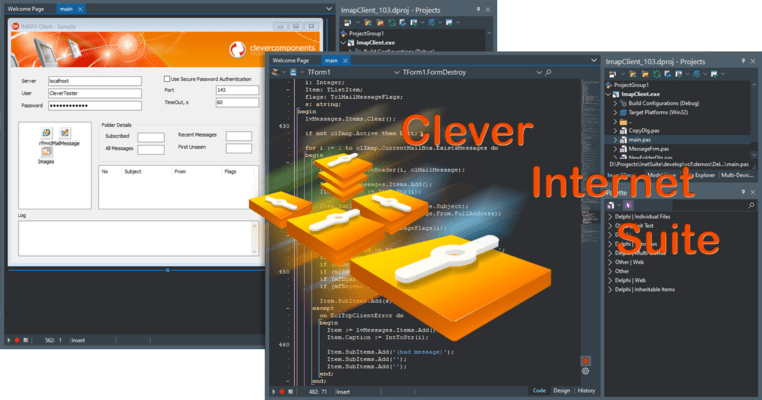Expand Delphi | Inheritable Items palette category
Image resolution: width=762 pixels, height=400 pixels.
611,288
